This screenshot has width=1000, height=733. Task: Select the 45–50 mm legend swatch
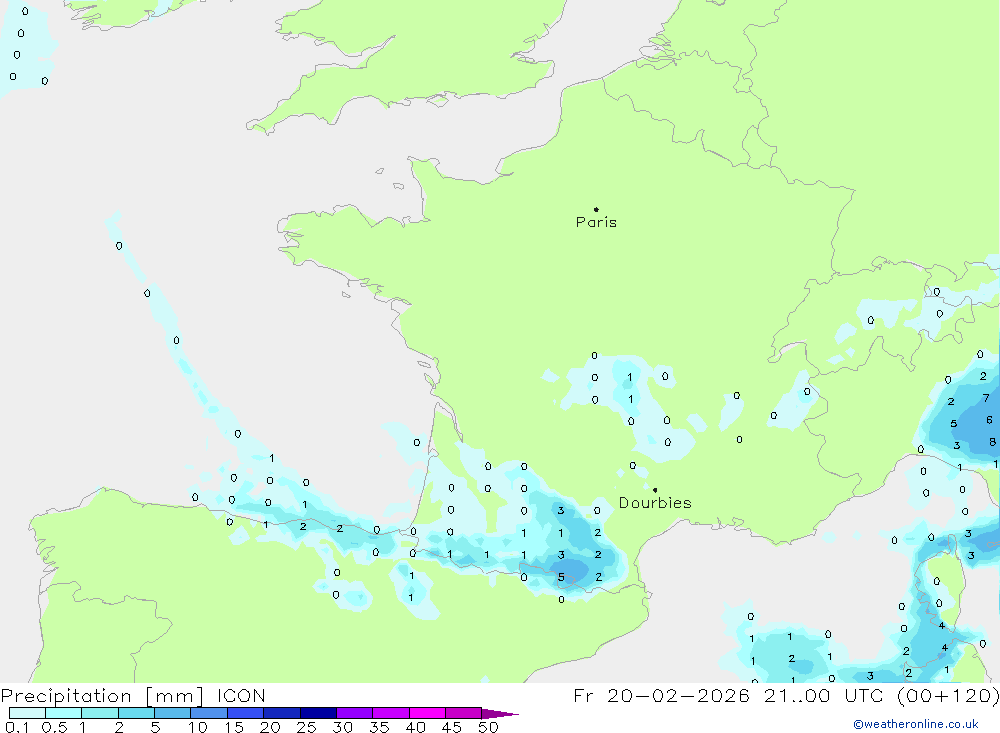(463, 713)
